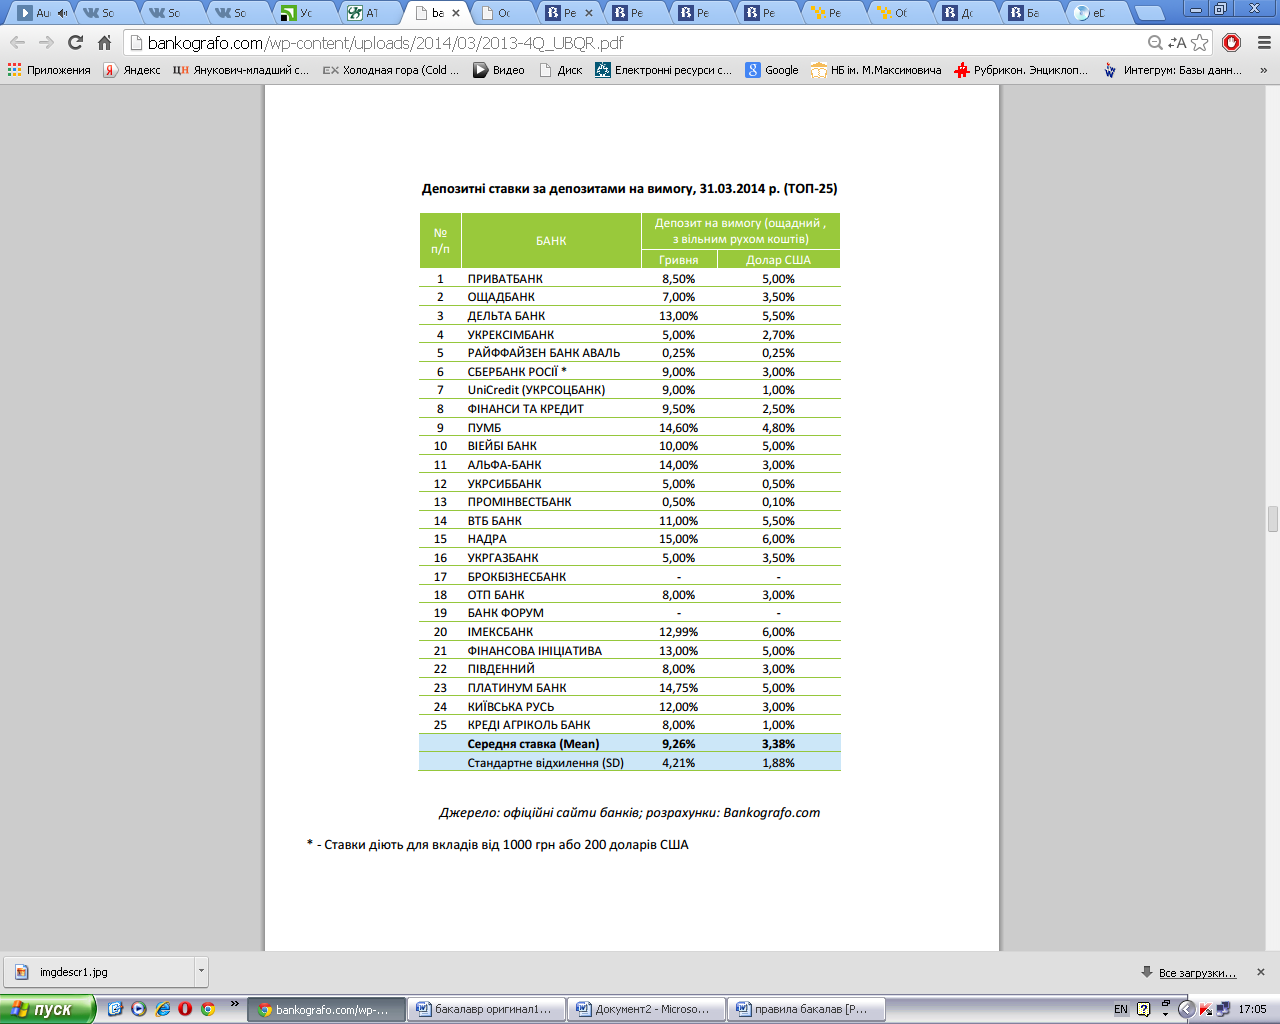Switch to the 'Of' tab
The image size is (1280, 1024).
coord(896,13)
